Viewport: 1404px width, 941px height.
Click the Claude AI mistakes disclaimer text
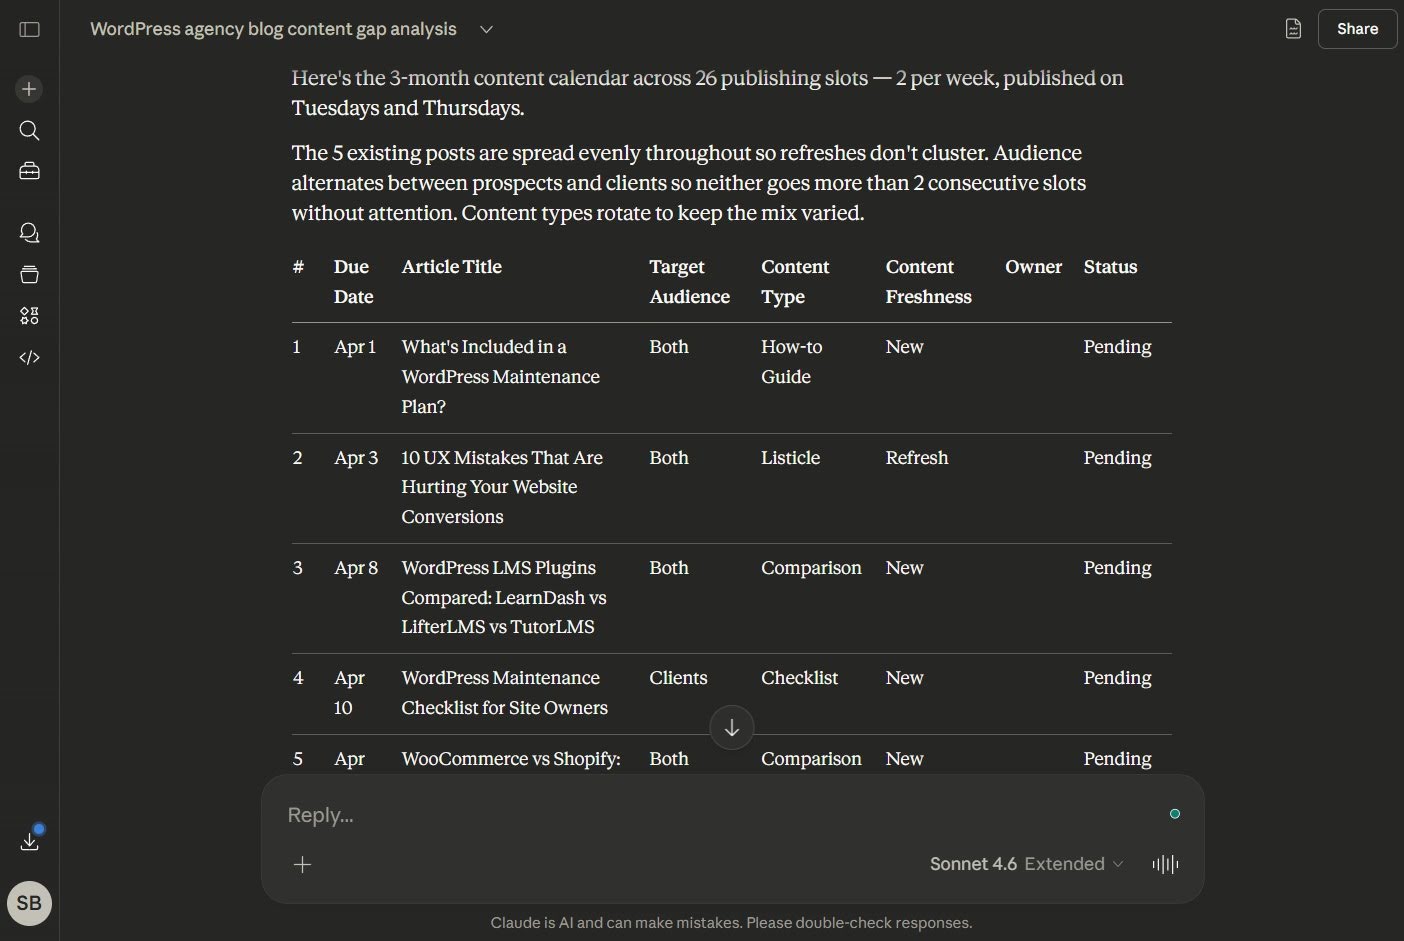click(731, 923)
